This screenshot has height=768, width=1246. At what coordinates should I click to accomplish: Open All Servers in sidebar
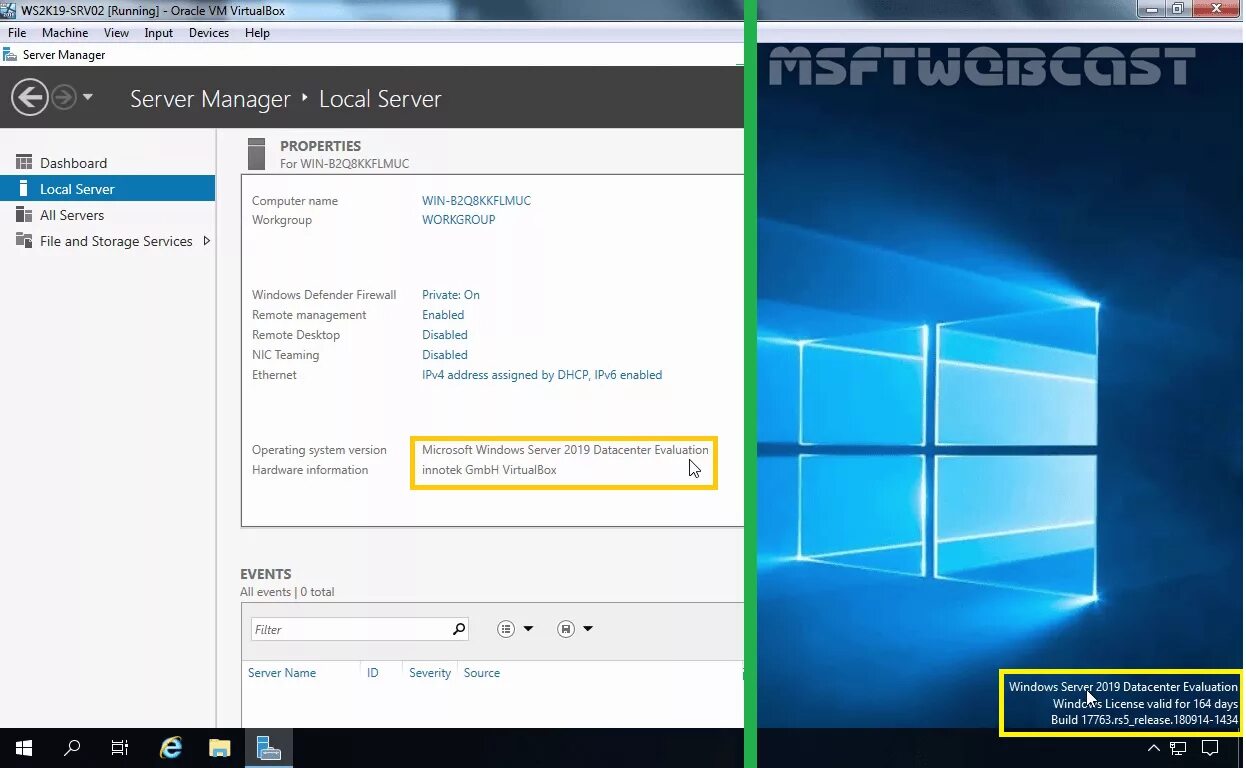click(x=72, y=215)
